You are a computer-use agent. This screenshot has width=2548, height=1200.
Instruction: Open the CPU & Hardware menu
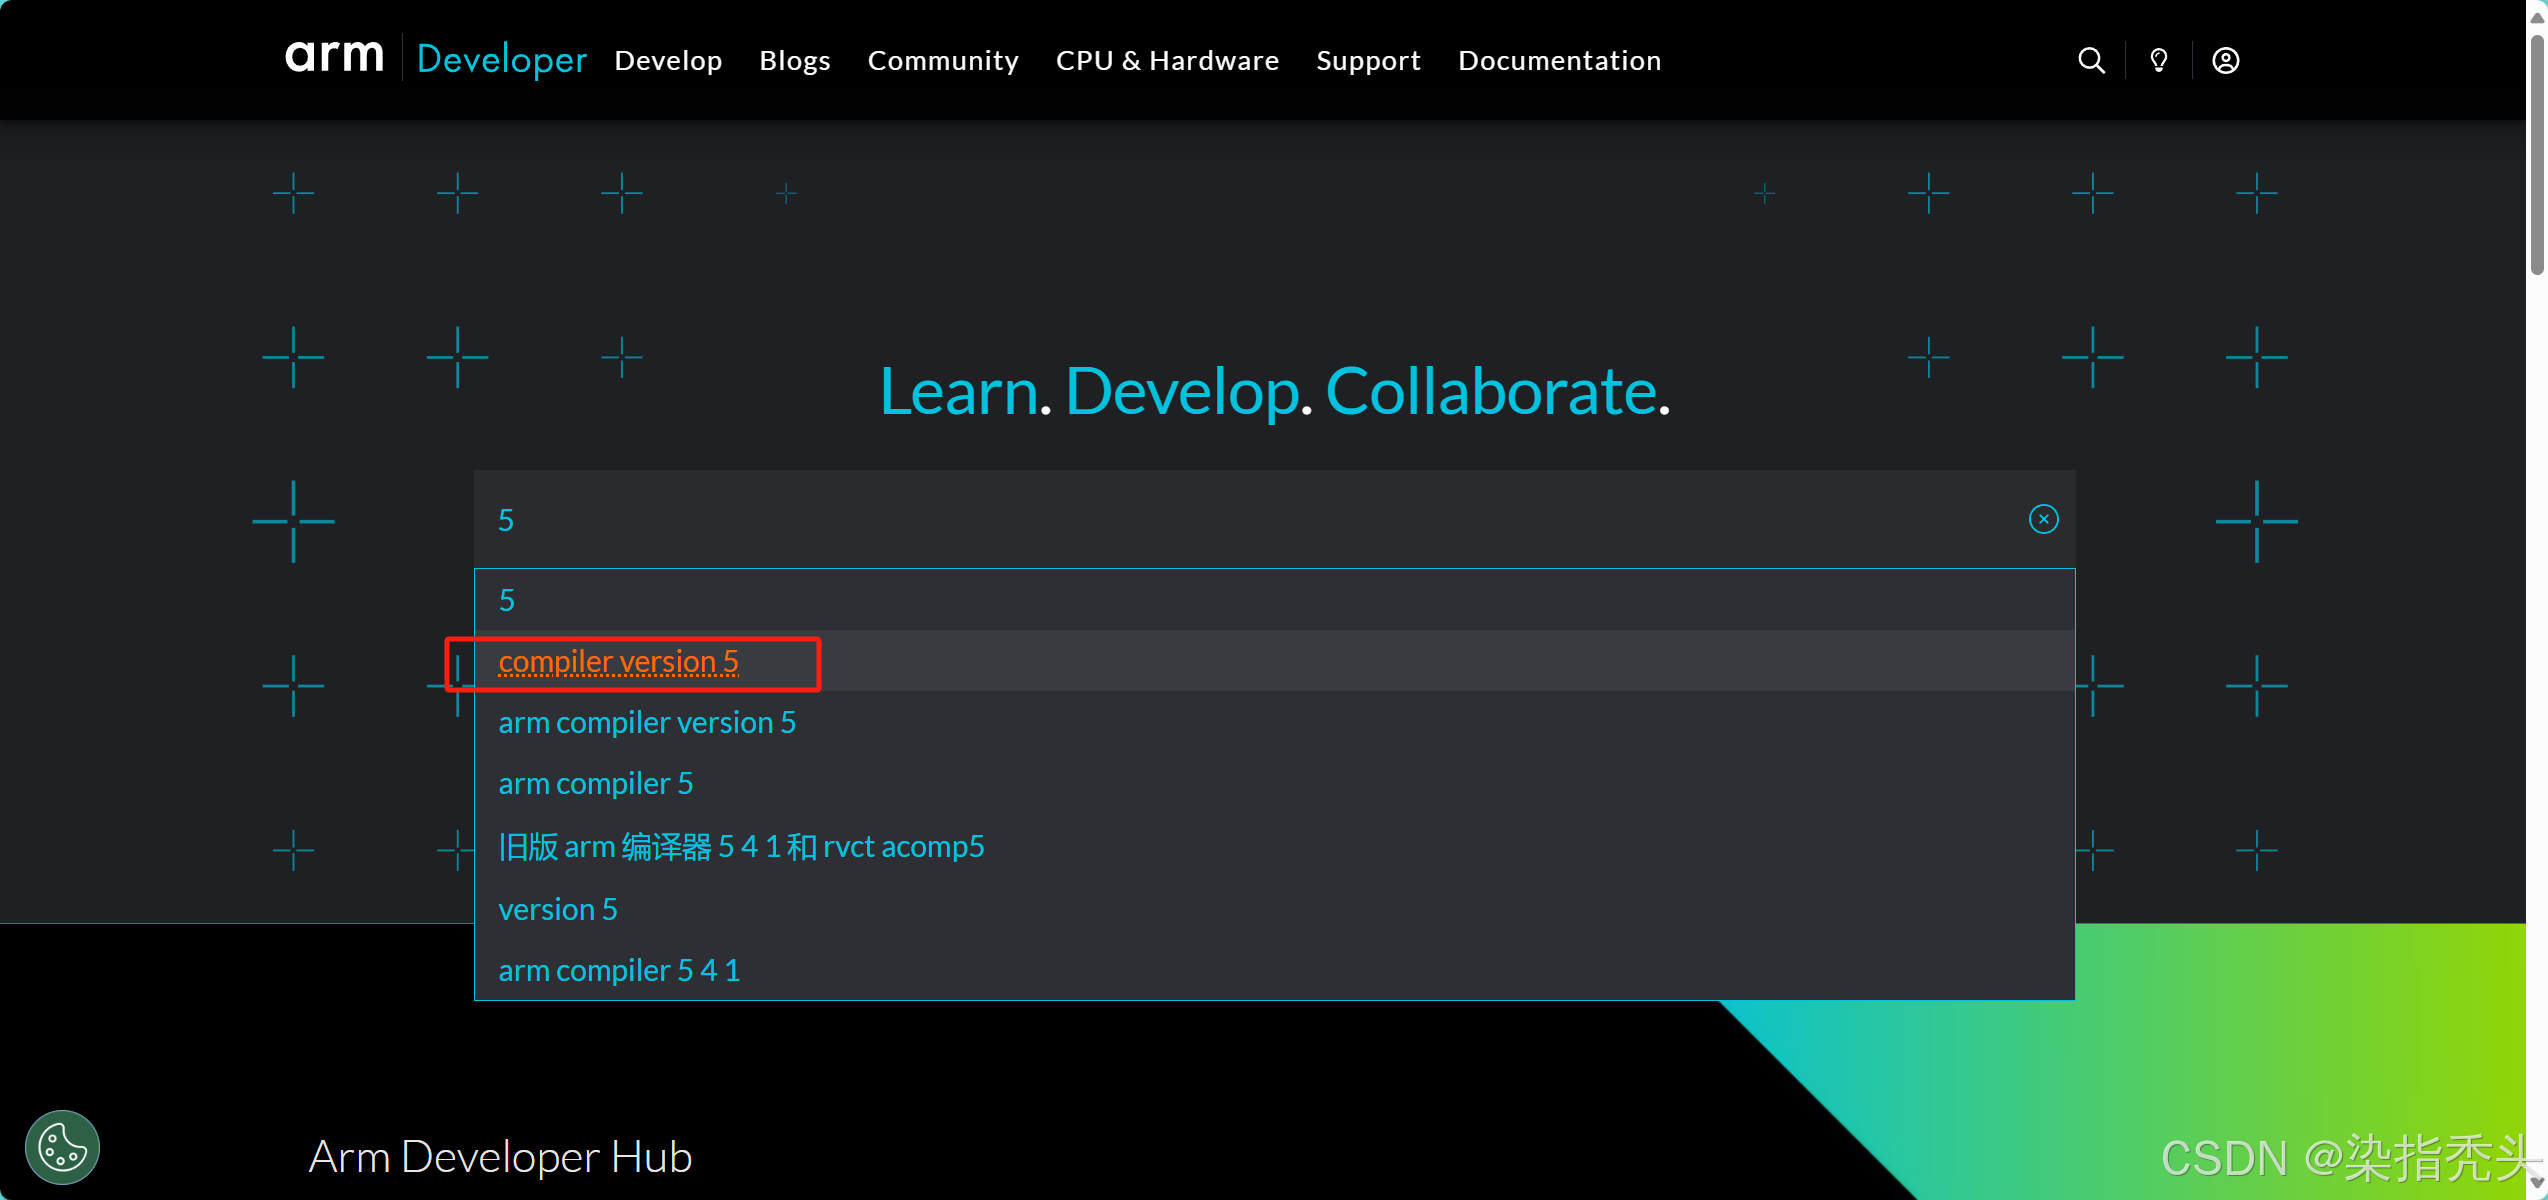pyautogui.click(x=1167, y=60)
